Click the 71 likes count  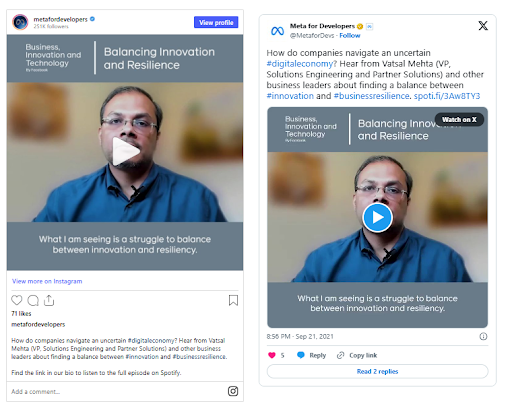[21, 314]
